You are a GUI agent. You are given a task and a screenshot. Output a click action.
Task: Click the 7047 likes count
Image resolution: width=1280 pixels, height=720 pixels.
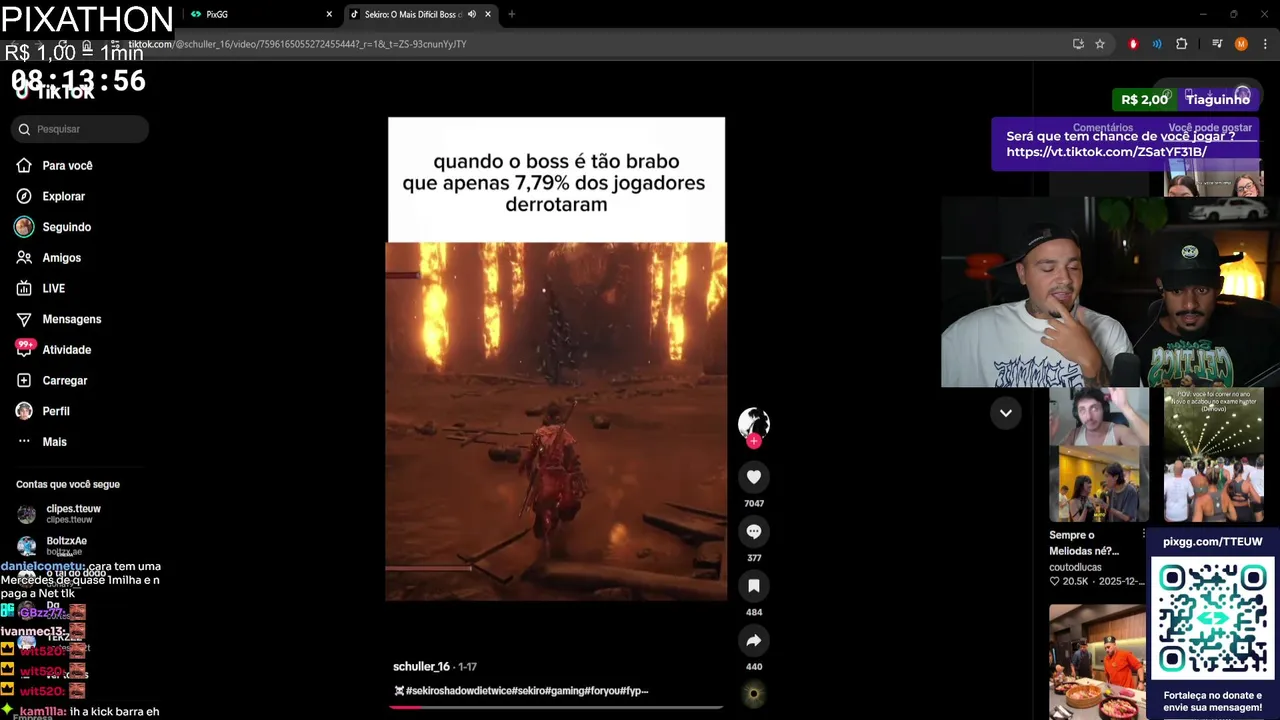point(754,503)
